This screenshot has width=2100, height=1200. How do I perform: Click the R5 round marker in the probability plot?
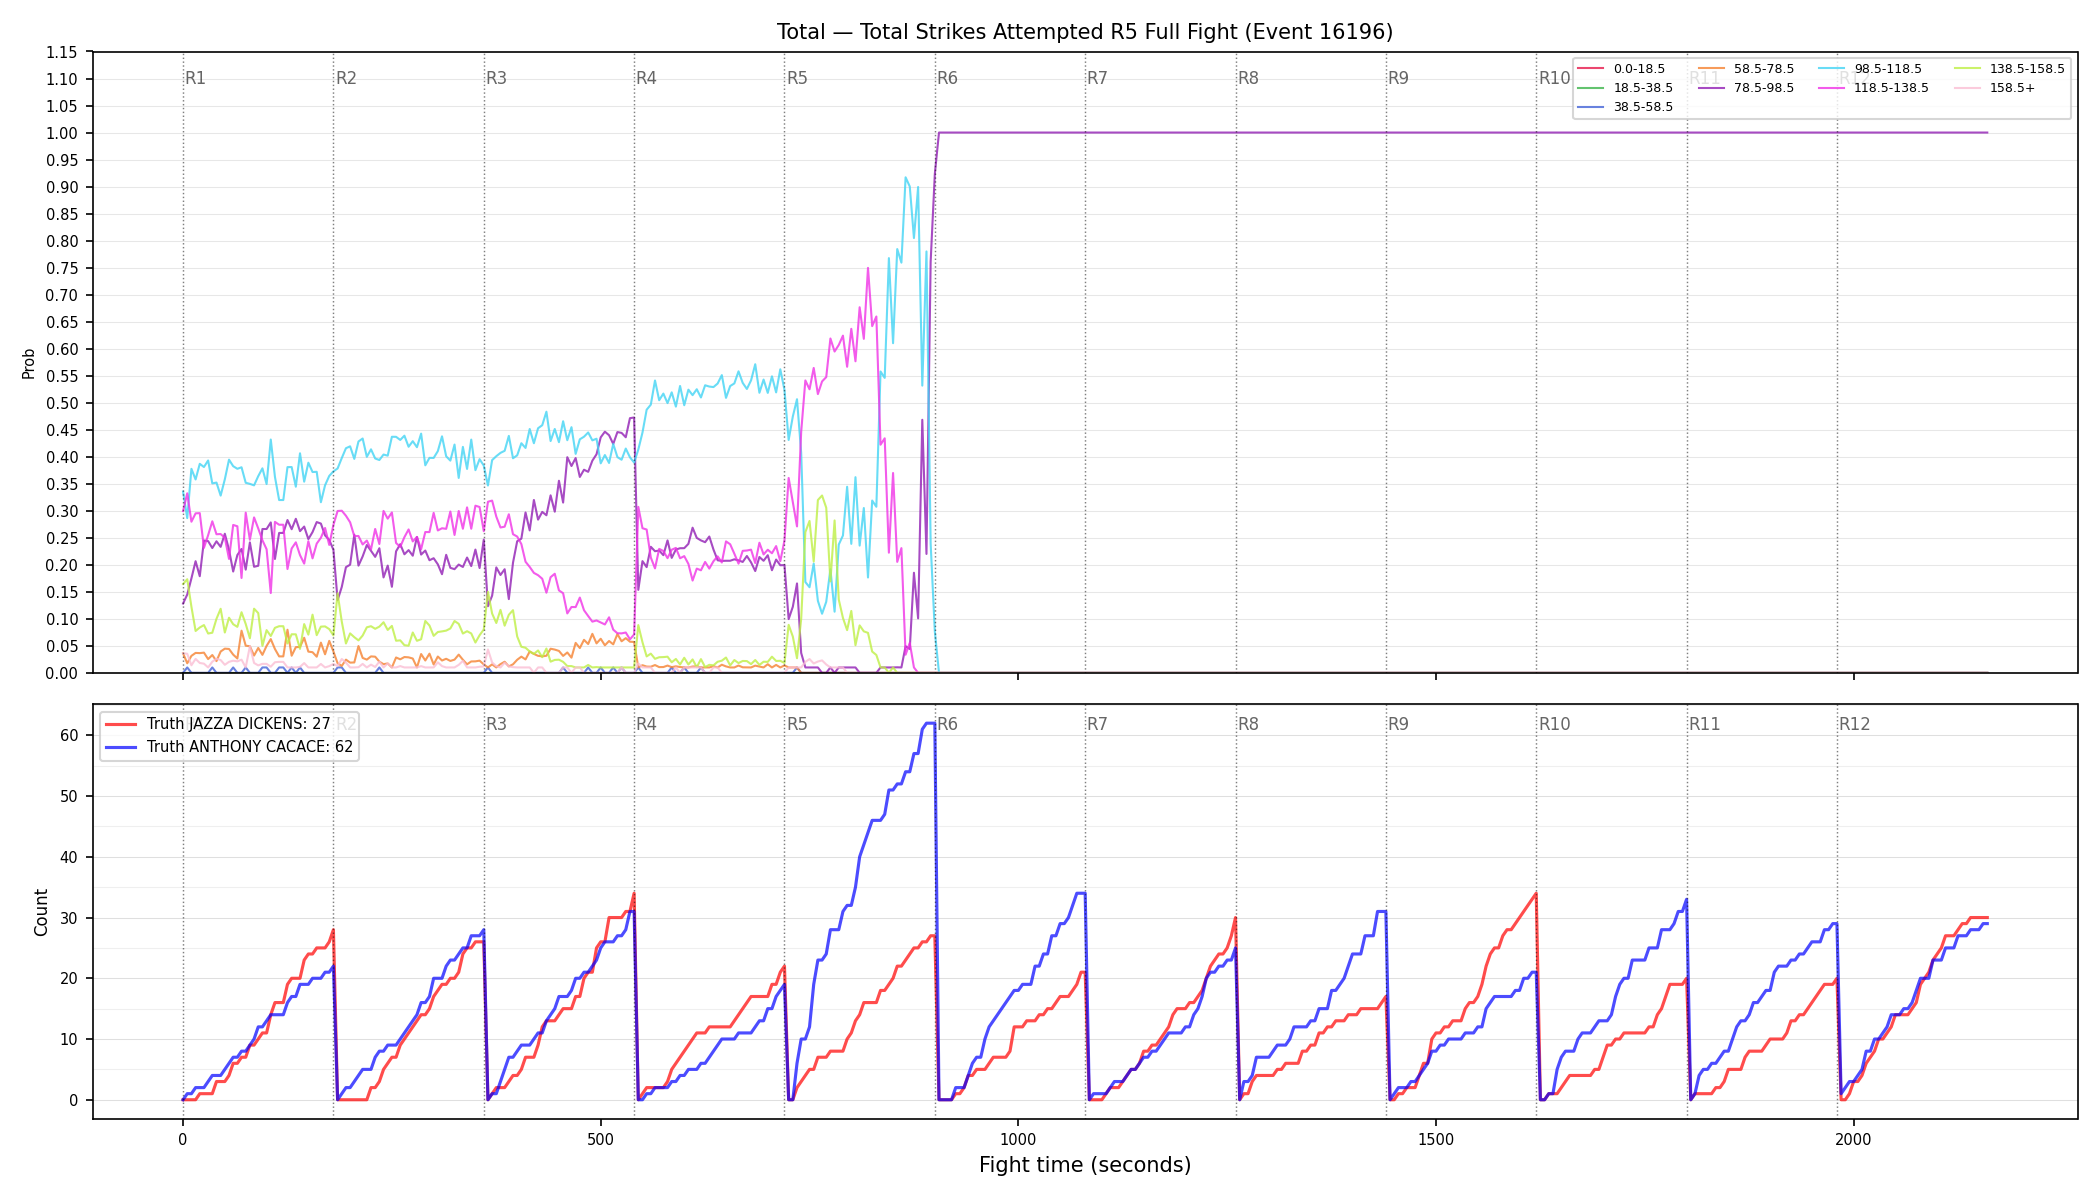797,78
